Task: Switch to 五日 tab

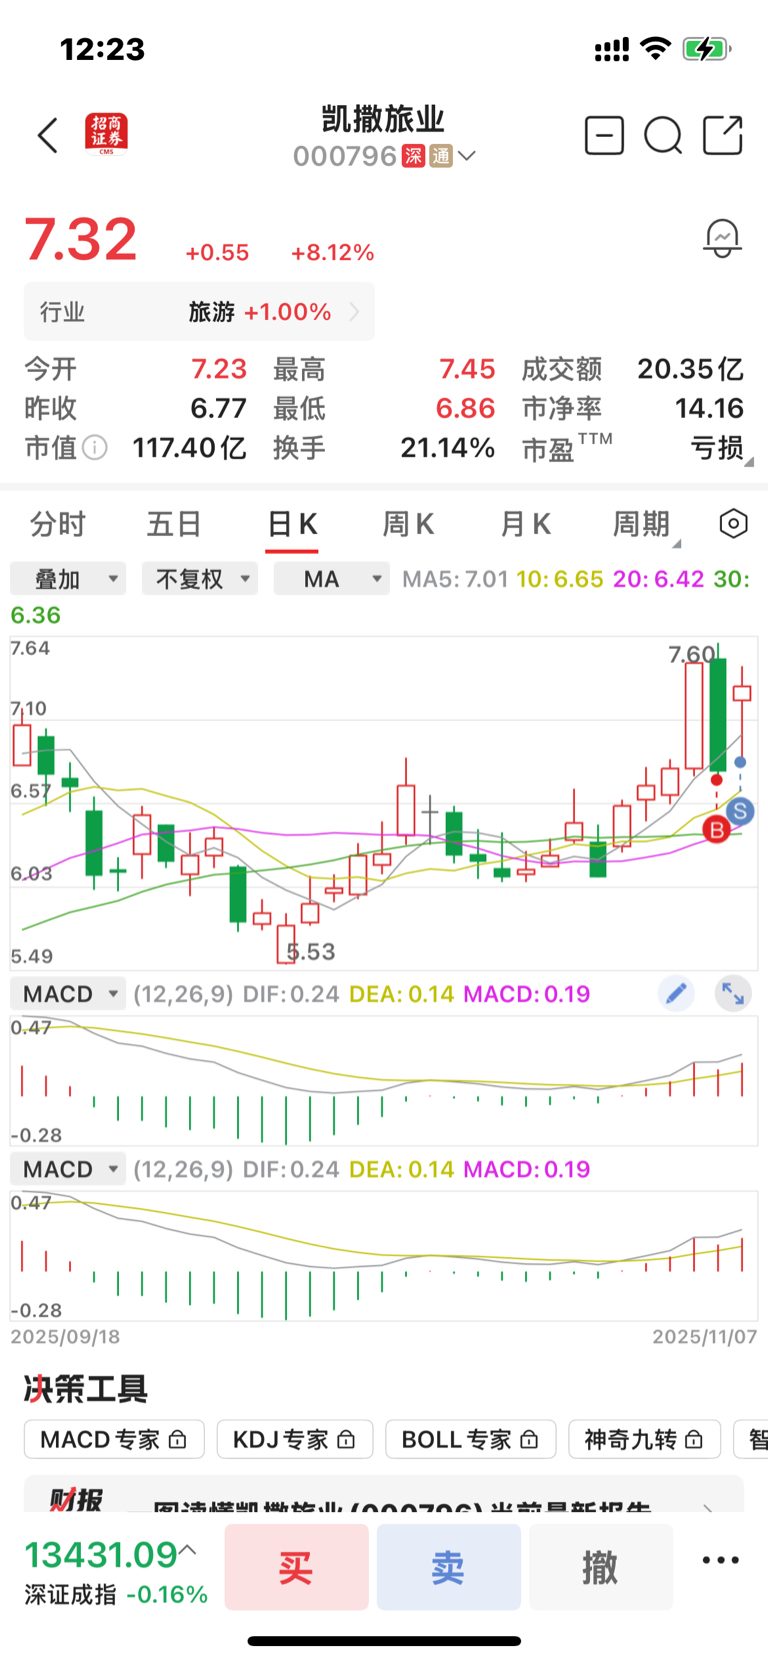Action: point(175,524)
